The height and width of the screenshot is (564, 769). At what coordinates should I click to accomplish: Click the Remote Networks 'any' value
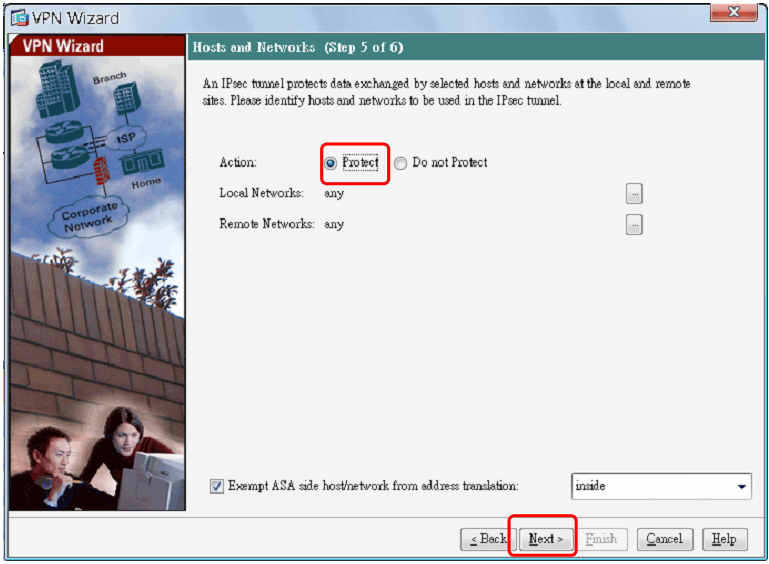pyautogui.click(x=334, y=225)
